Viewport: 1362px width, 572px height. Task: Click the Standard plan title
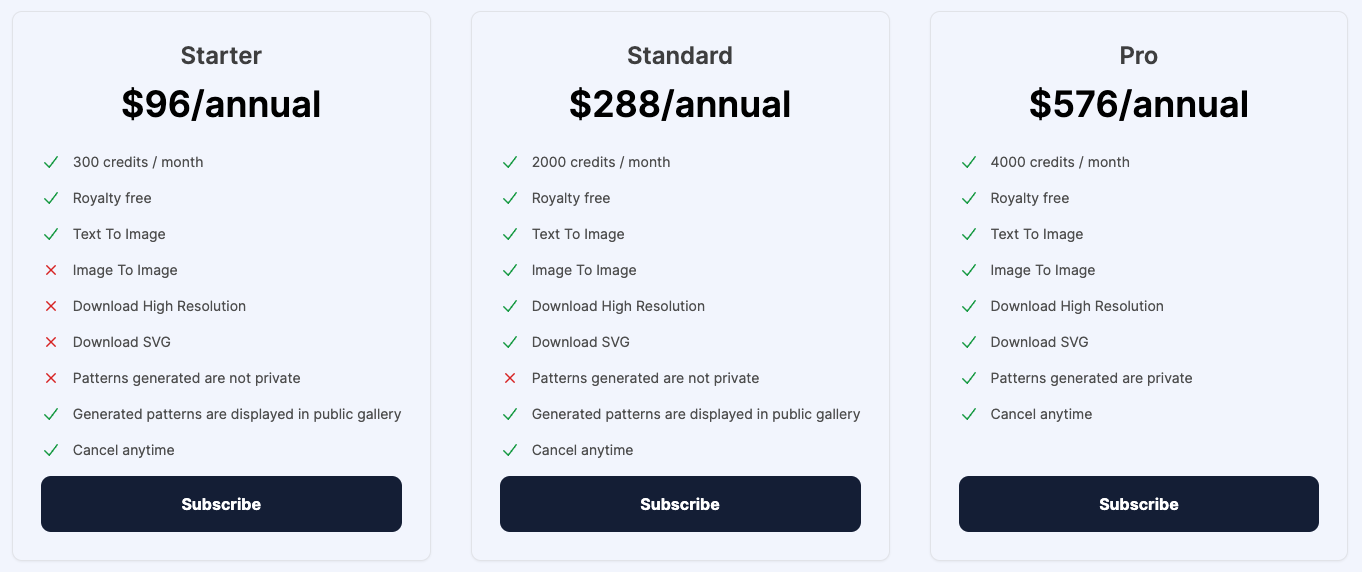(680, 56)
